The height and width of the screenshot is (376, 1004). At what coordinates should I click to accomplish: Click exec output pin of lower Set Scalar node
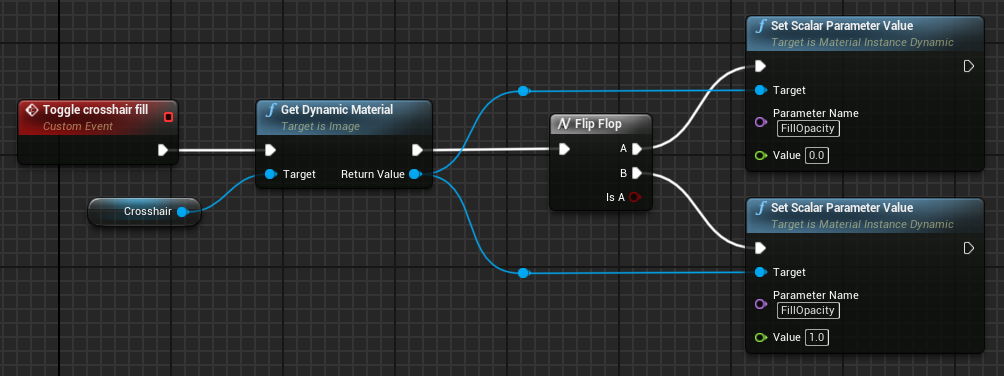pos(969,248)
